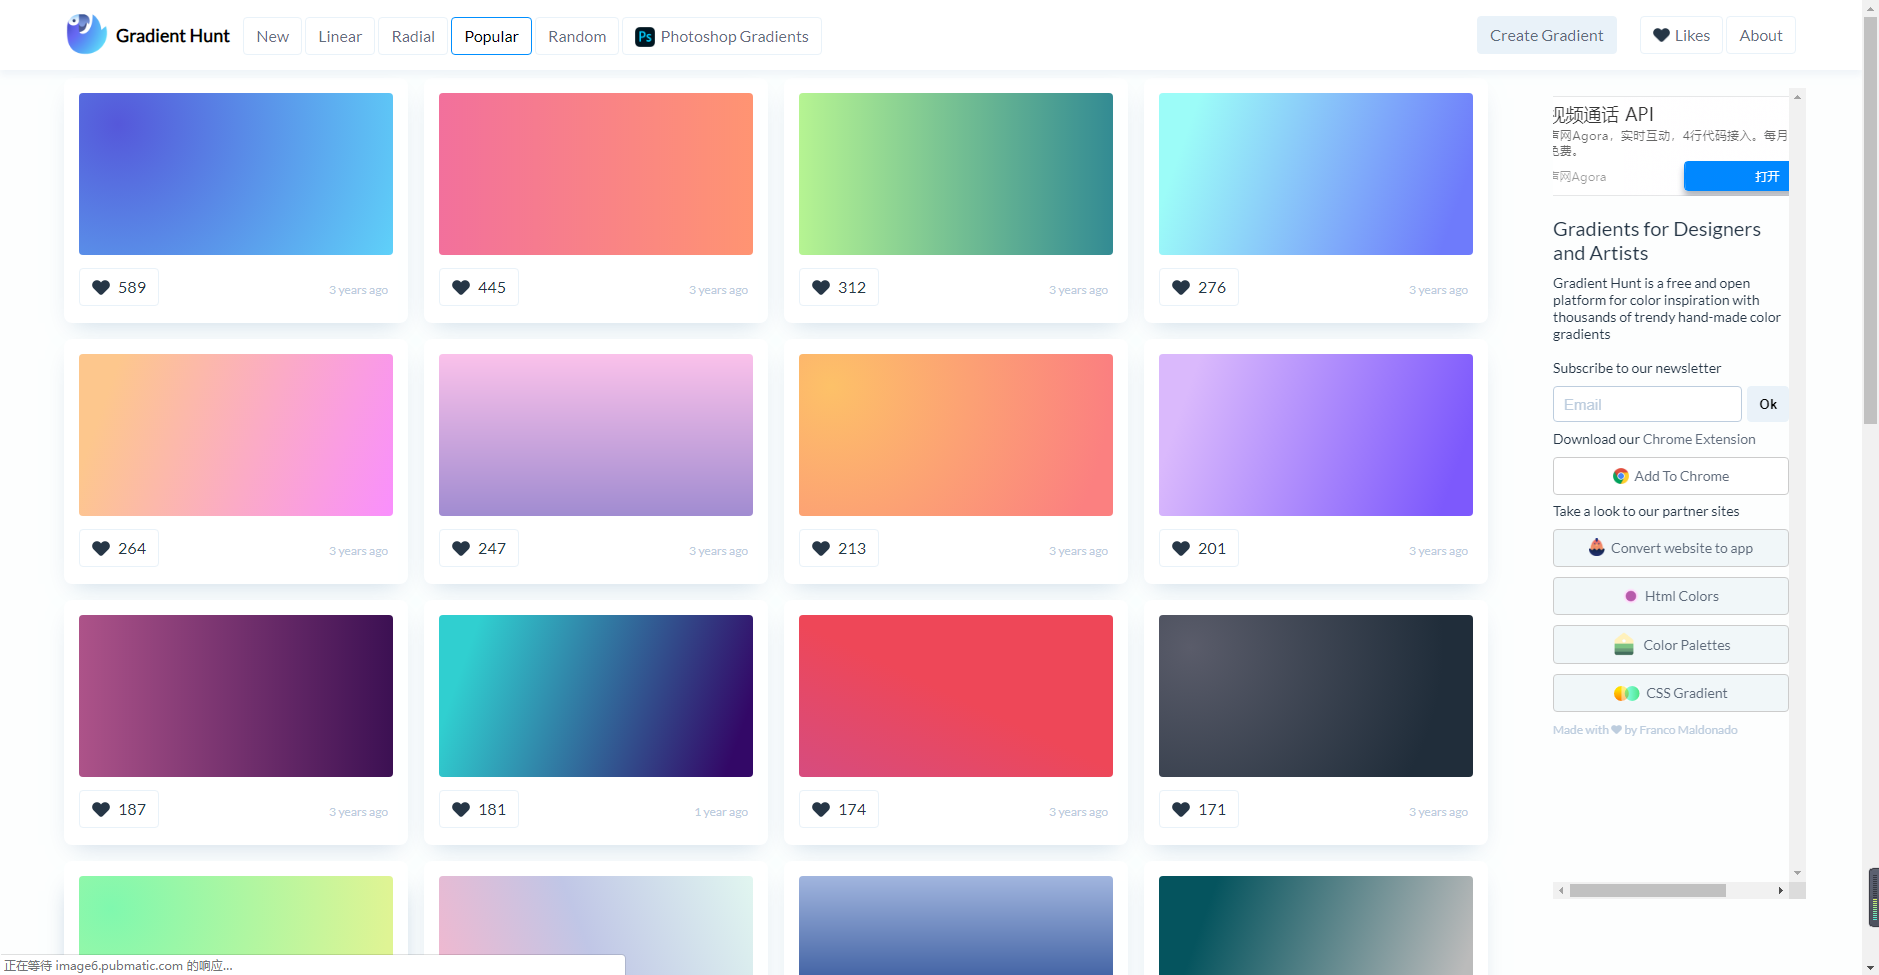Click the sidebar scroll down arrow
Viewport: 1879px width, 975px height.
[x=1797, y=873]
